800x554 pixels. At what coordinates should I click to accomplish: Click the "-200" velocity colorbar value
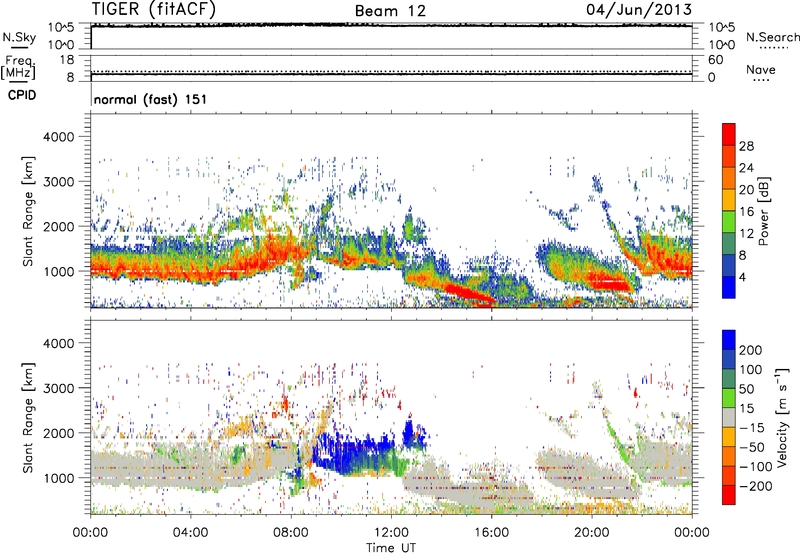(755, 486)
